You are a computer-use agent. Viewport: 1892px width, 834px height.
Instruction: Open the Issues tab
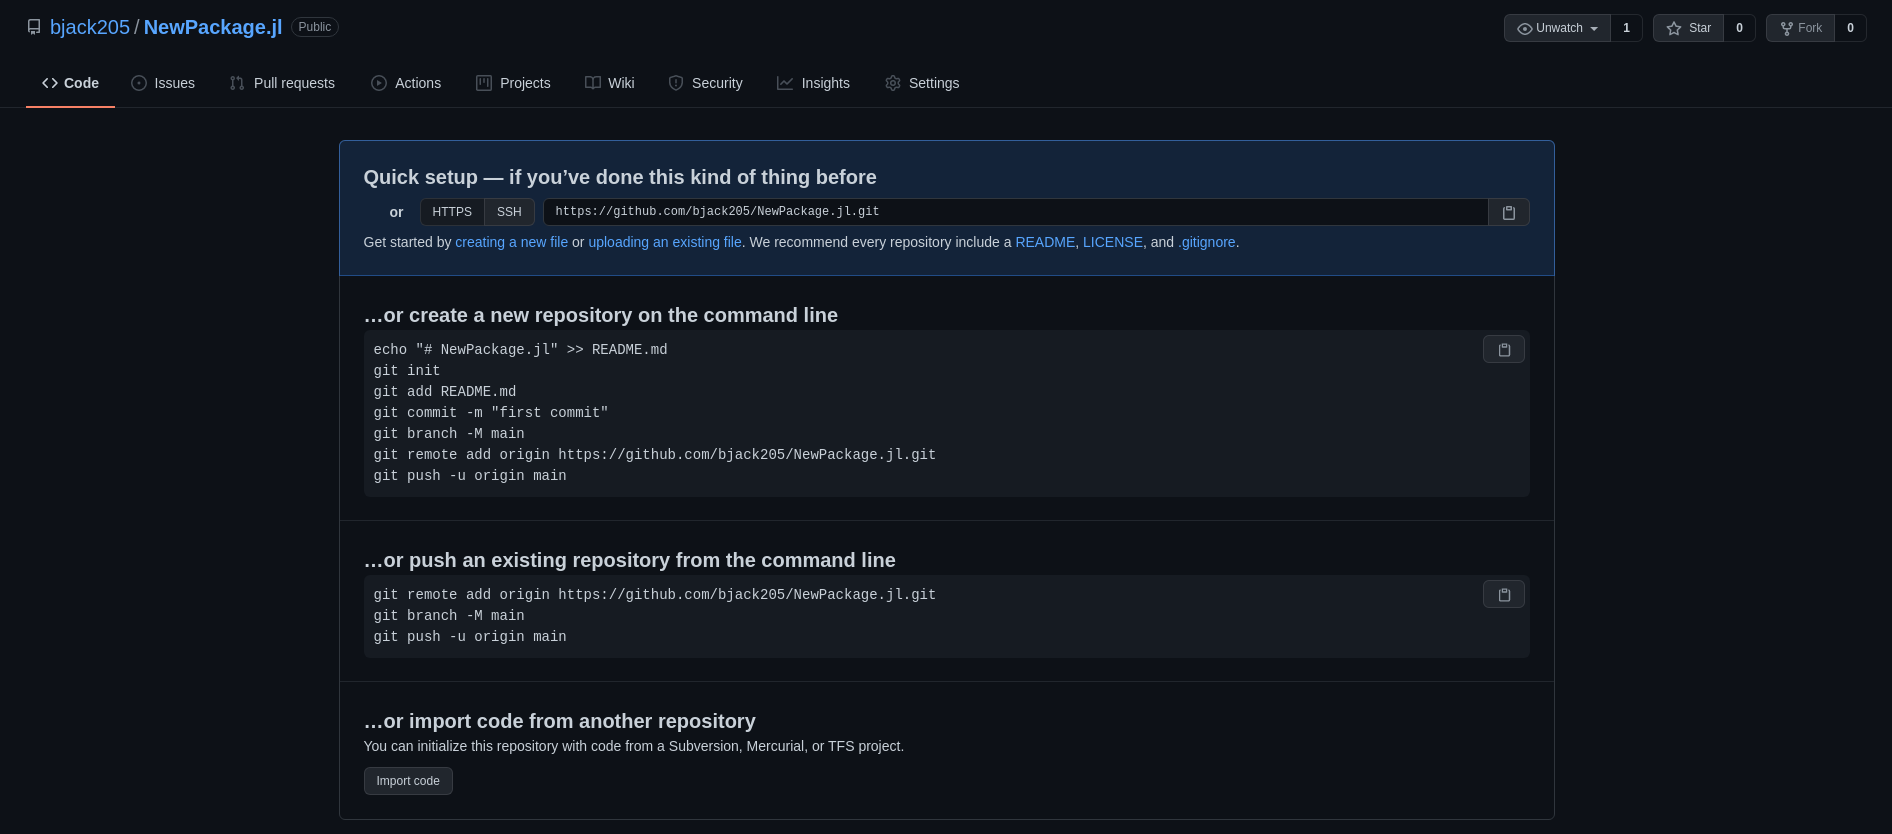[x=163, y=83]
